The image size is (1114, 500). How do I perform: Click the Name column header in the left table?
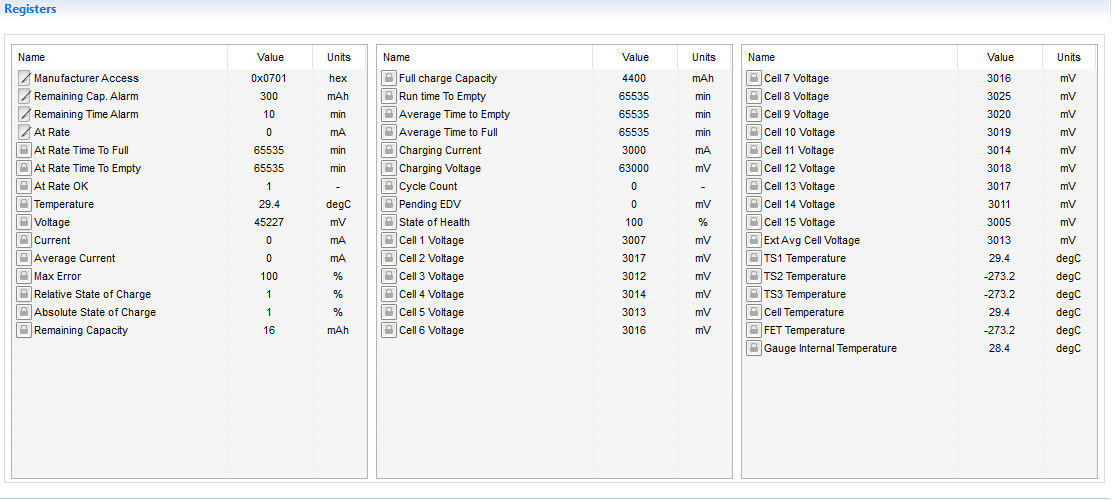pos(120,58)
